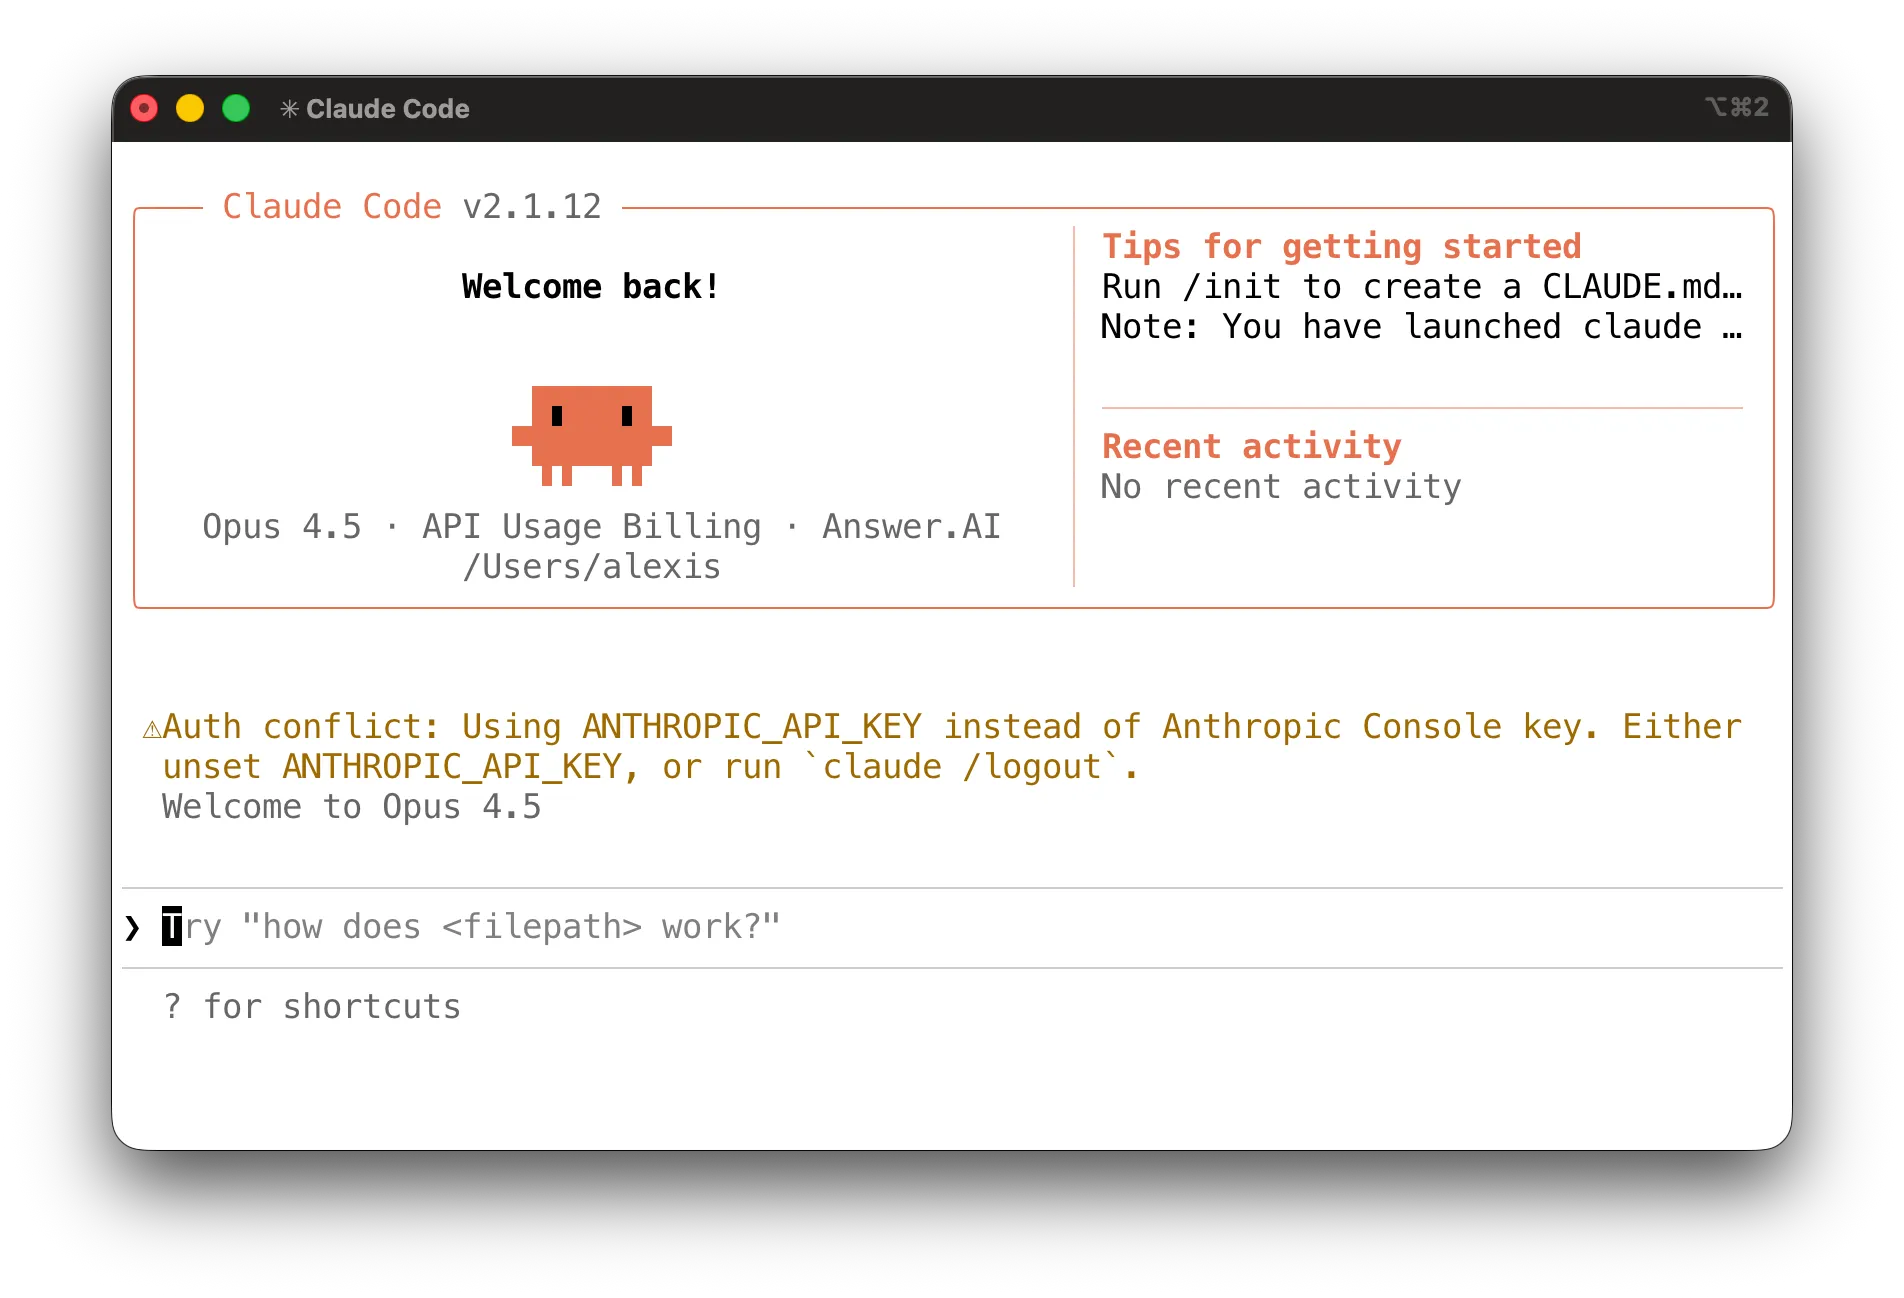Screen dimensions: 1904x1298
Task: Click the "Run /init to create a CLAUDE.md" tip
Action: [x=1422, y=287]
